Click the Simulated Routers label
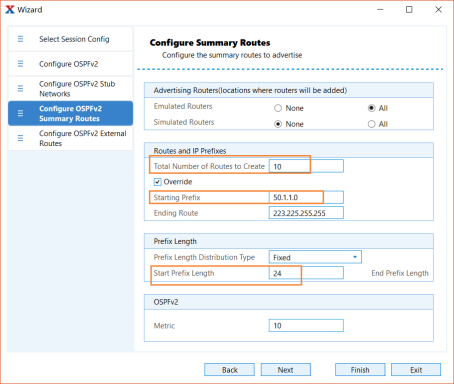The width and height of the screenshot is (454, 384). pos(184,122)
